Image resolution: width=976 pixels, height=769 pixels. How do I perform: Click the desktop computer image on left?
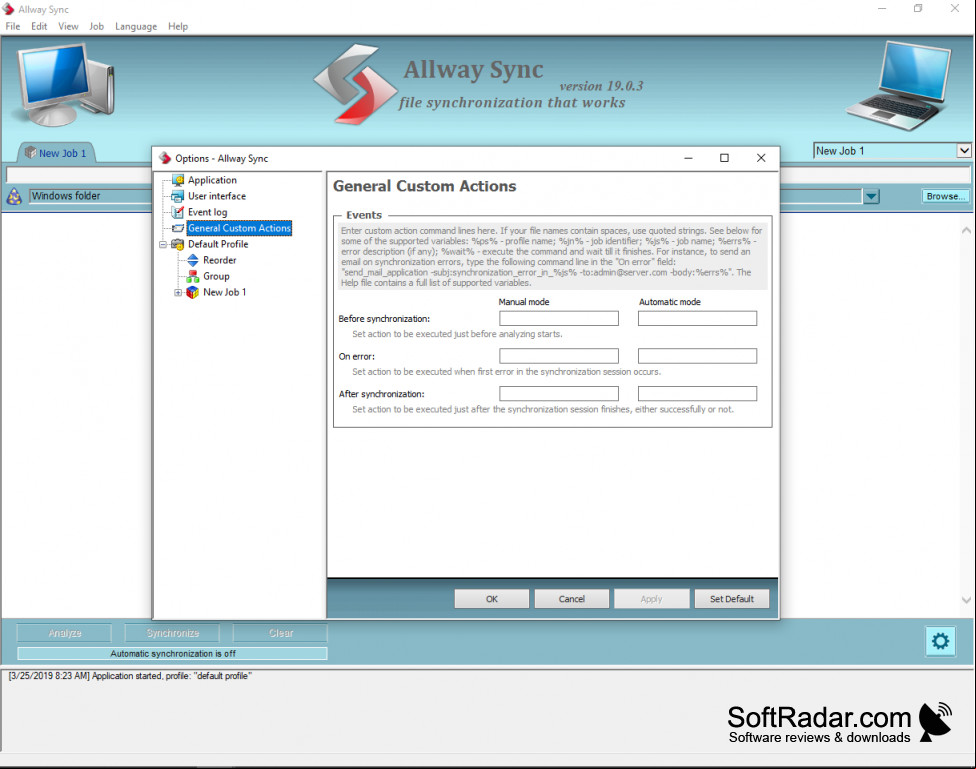[x=65, y=84]
